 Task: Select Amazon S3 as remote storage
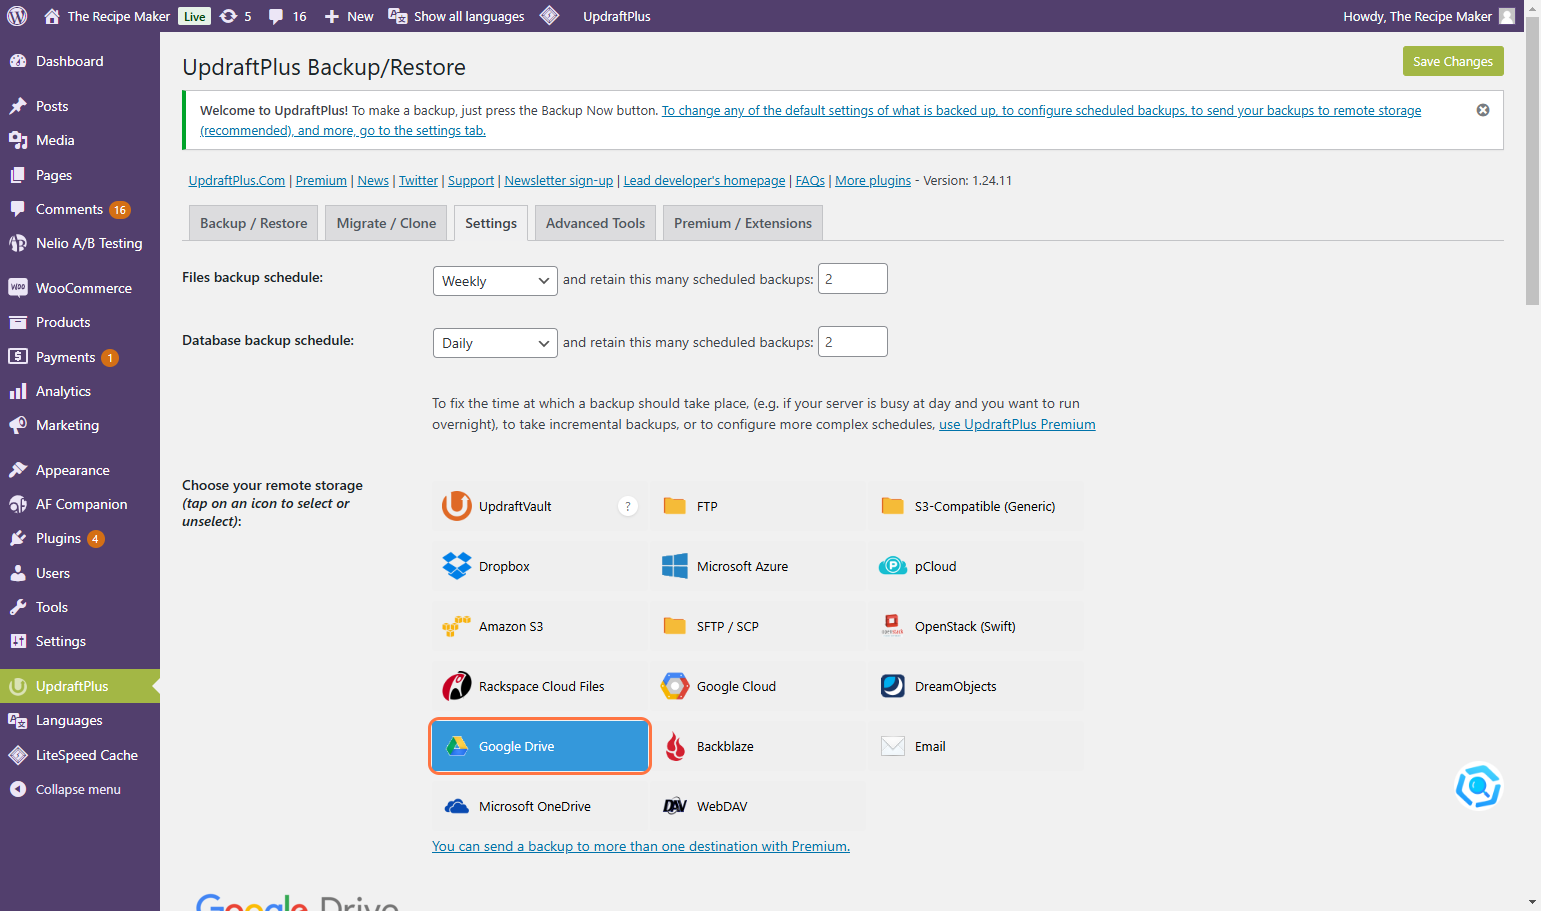tap(540, 626)
